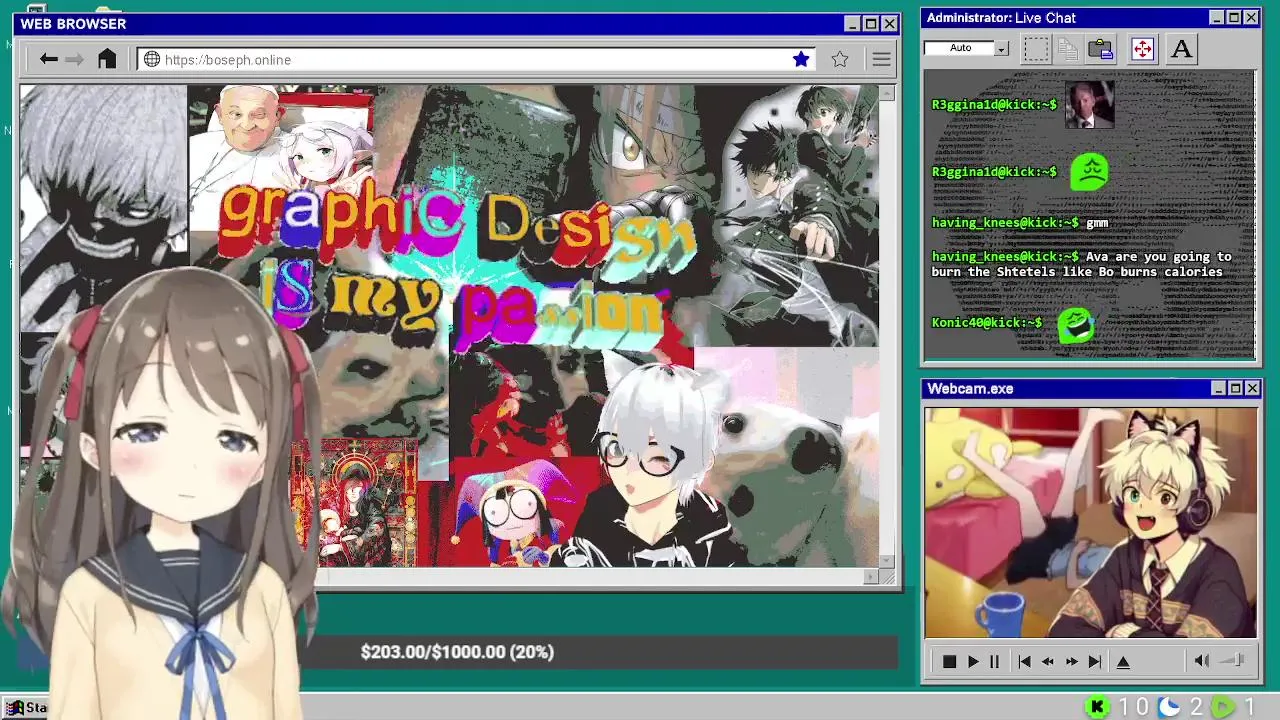Go forward in the Web Browser

pyautogui.click(x=74, y=60)
